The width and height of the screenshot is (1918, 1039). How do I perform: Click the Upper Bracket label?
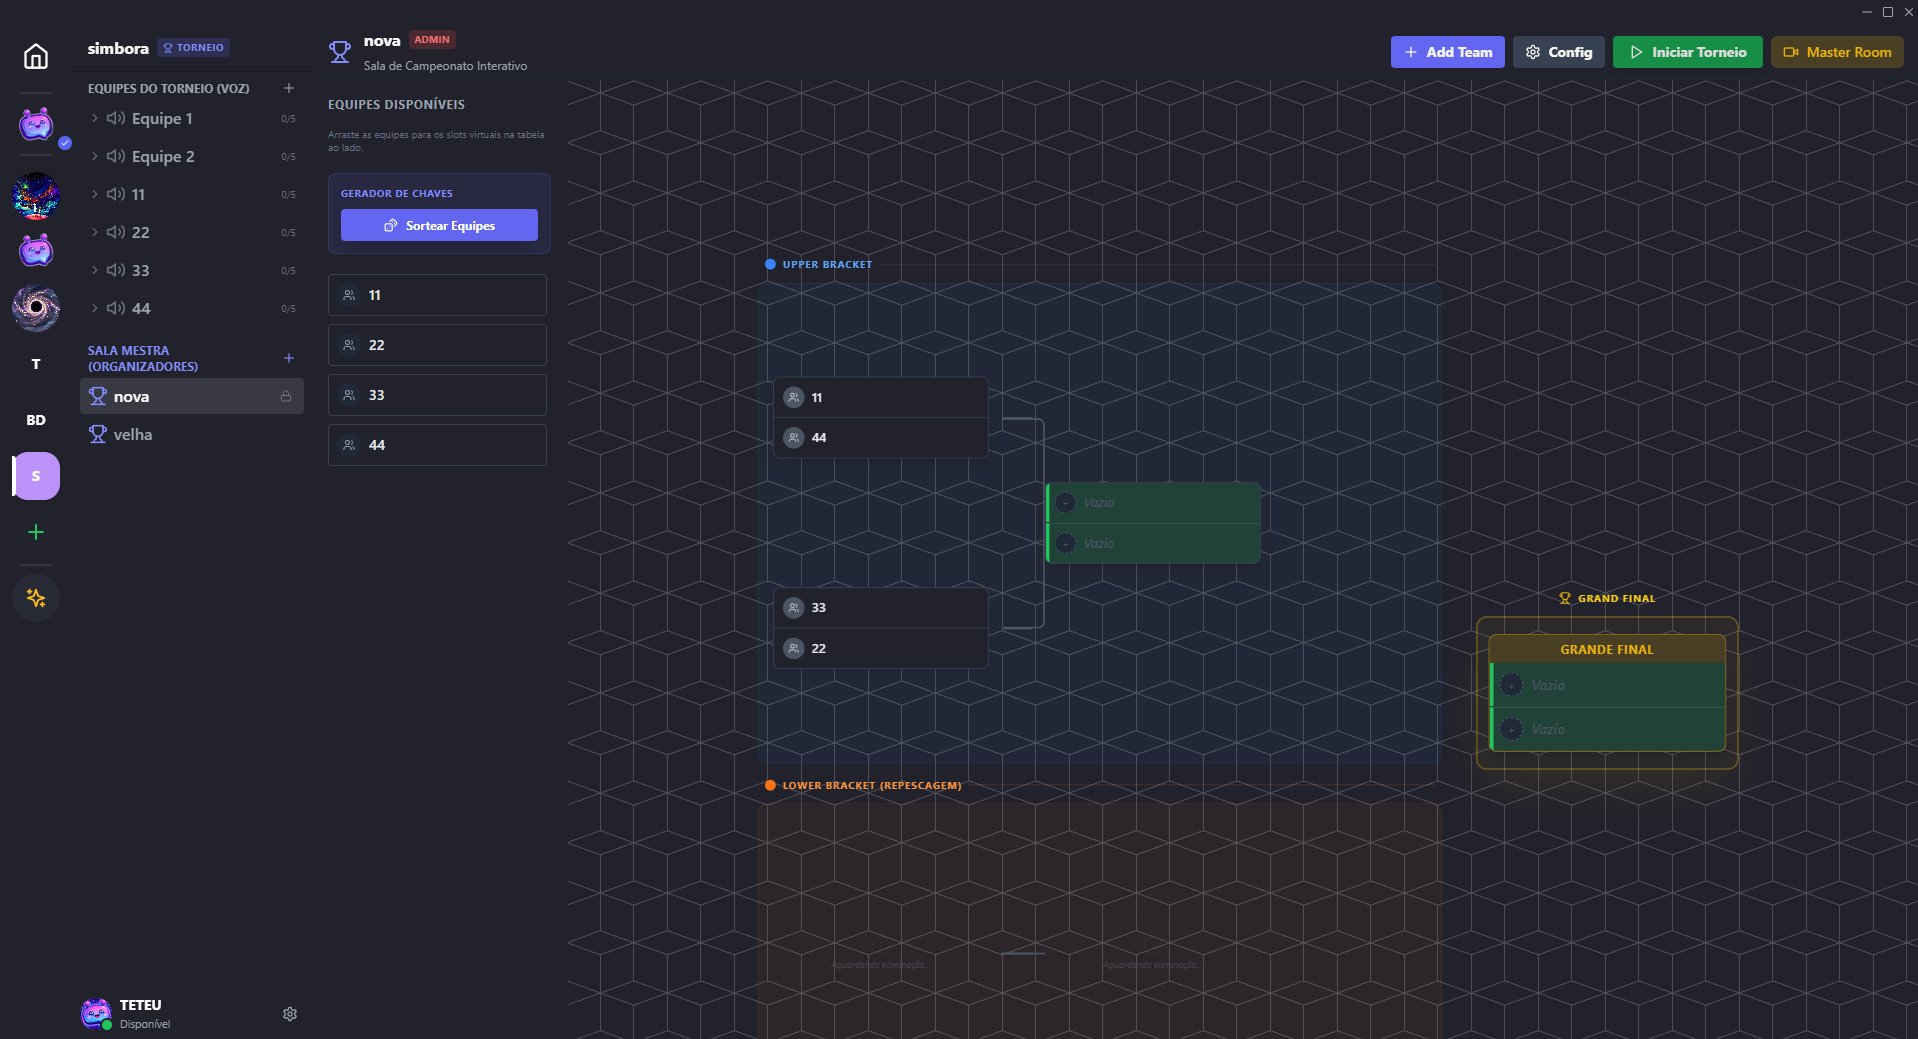pyautogui.click(x=827, y=264)
